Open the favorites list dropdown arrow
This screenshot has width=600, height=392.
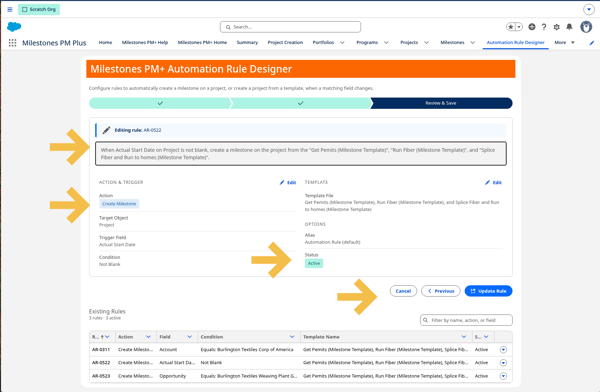click(519, 27)
